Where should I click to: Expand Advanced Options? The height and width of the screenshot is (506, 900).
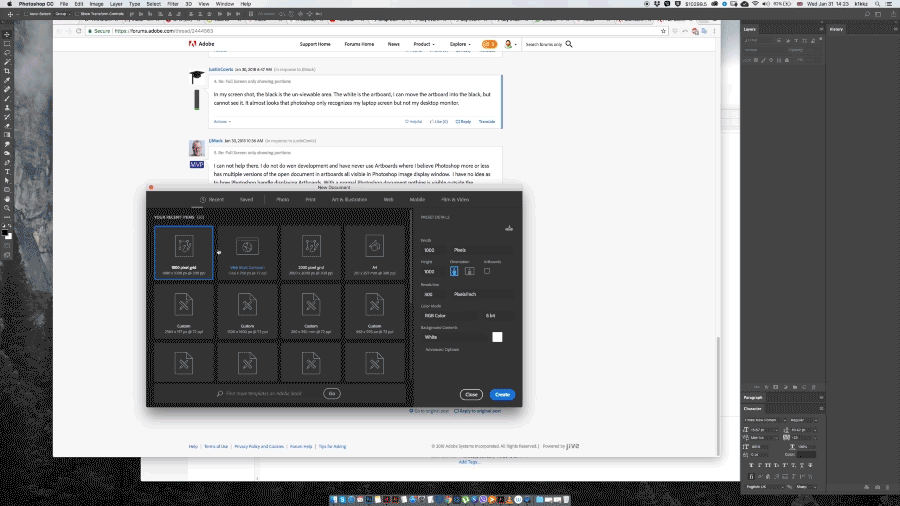click(x=441, y=349)
